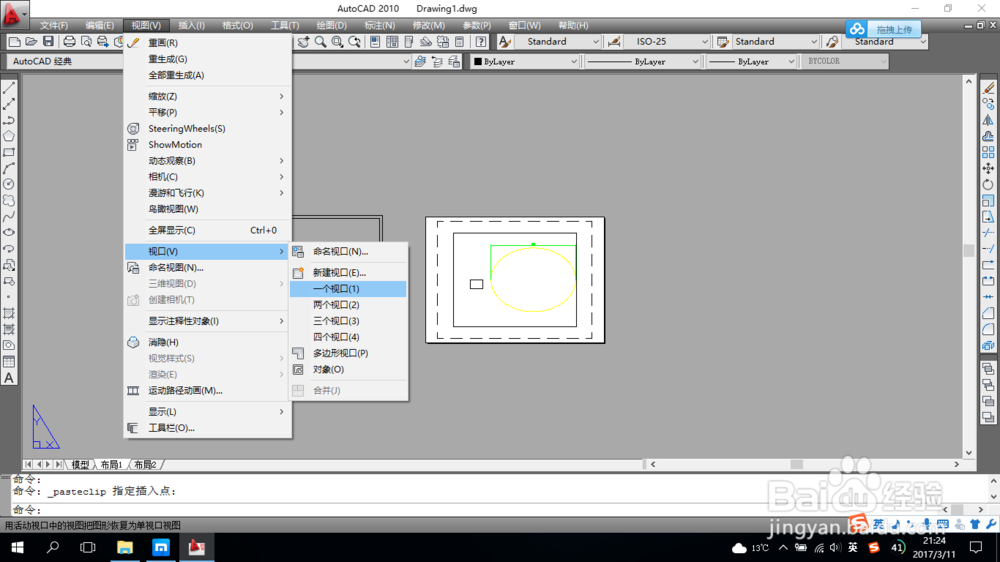Expand the 缩放(Z) submenu

pyautogui.click(x=208, y=96)
